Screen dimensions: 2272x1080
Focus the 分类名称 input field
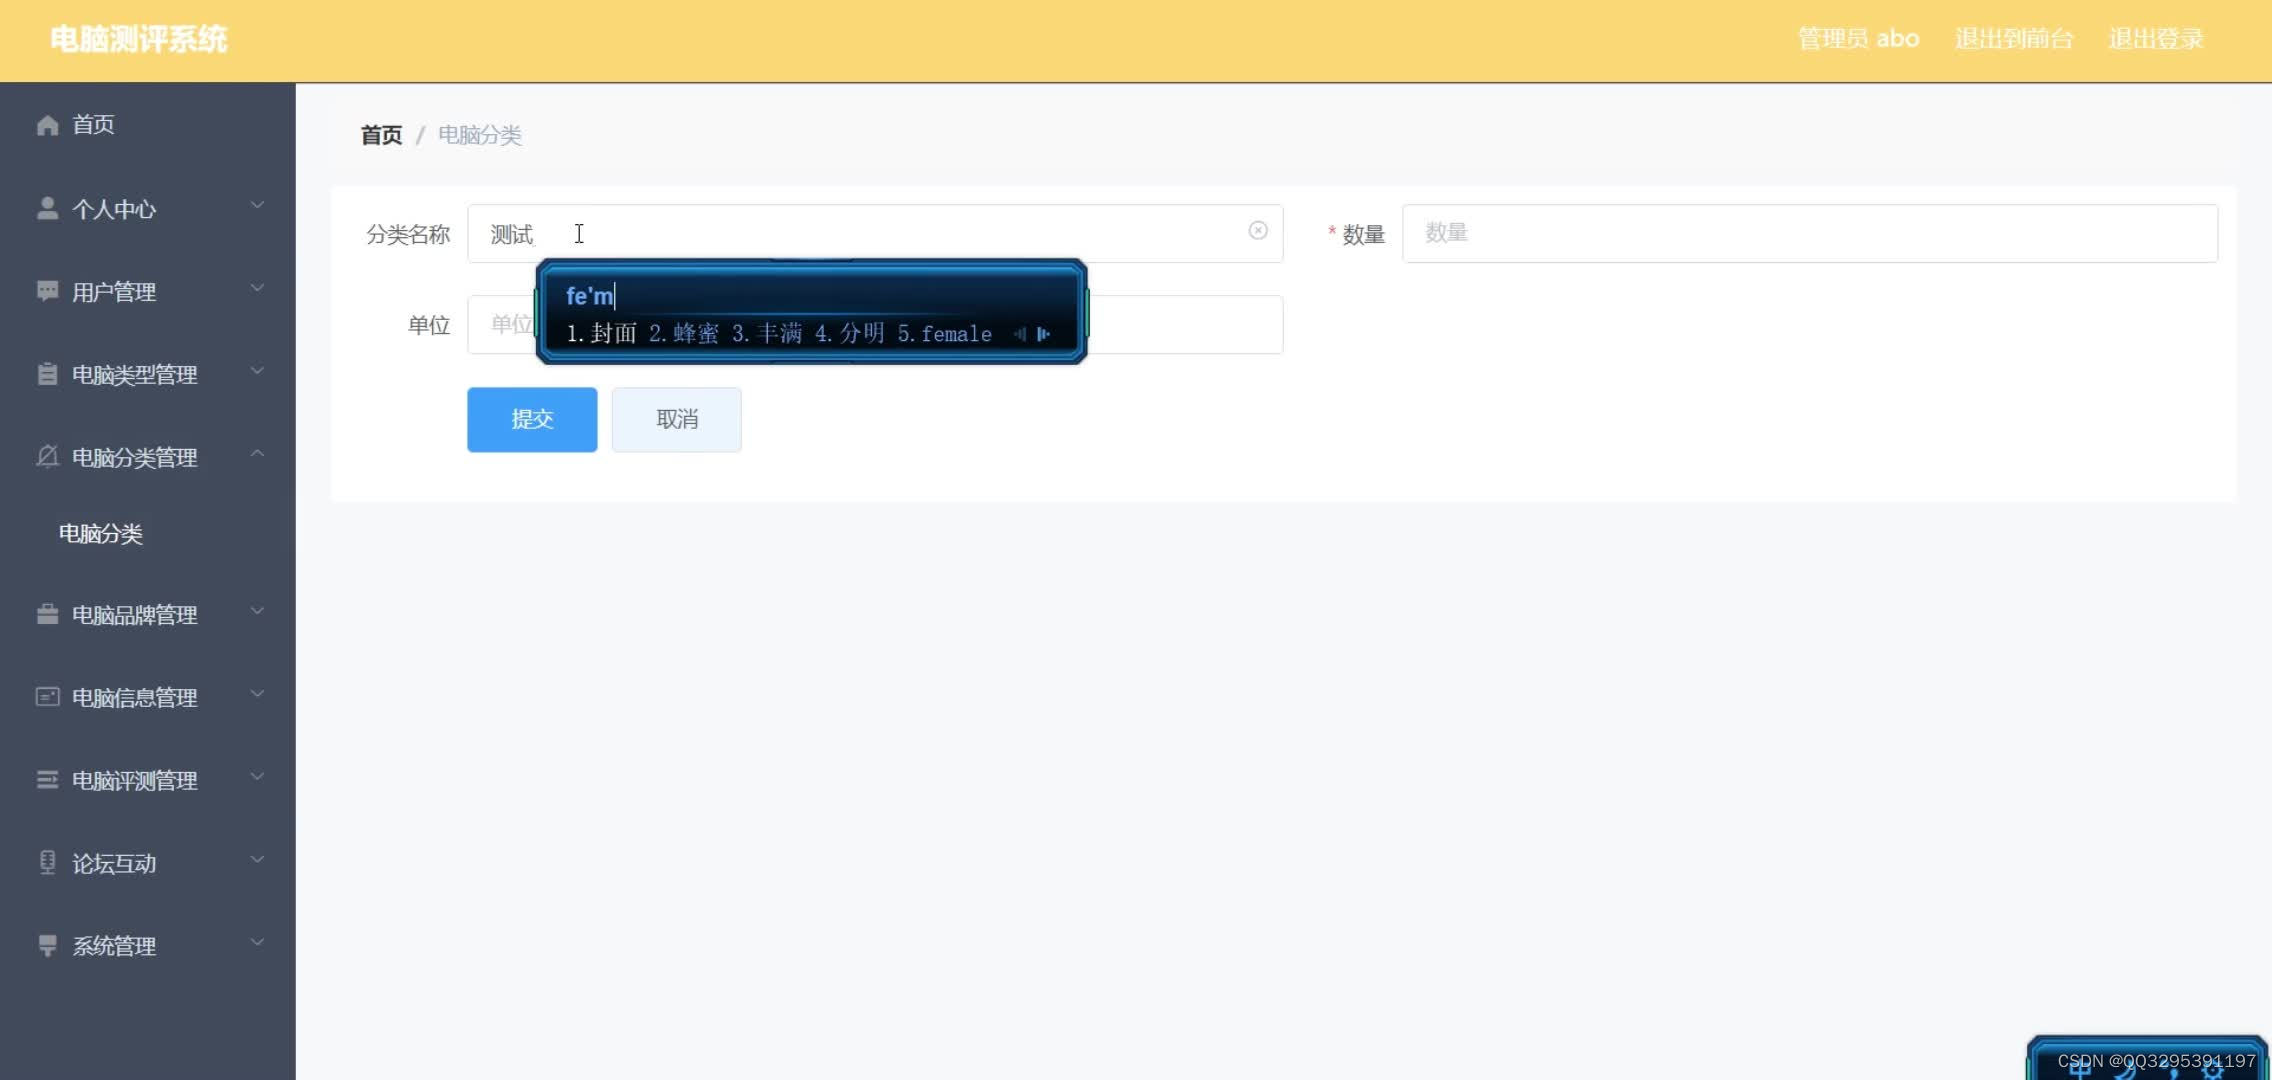[x=875, y=234]
